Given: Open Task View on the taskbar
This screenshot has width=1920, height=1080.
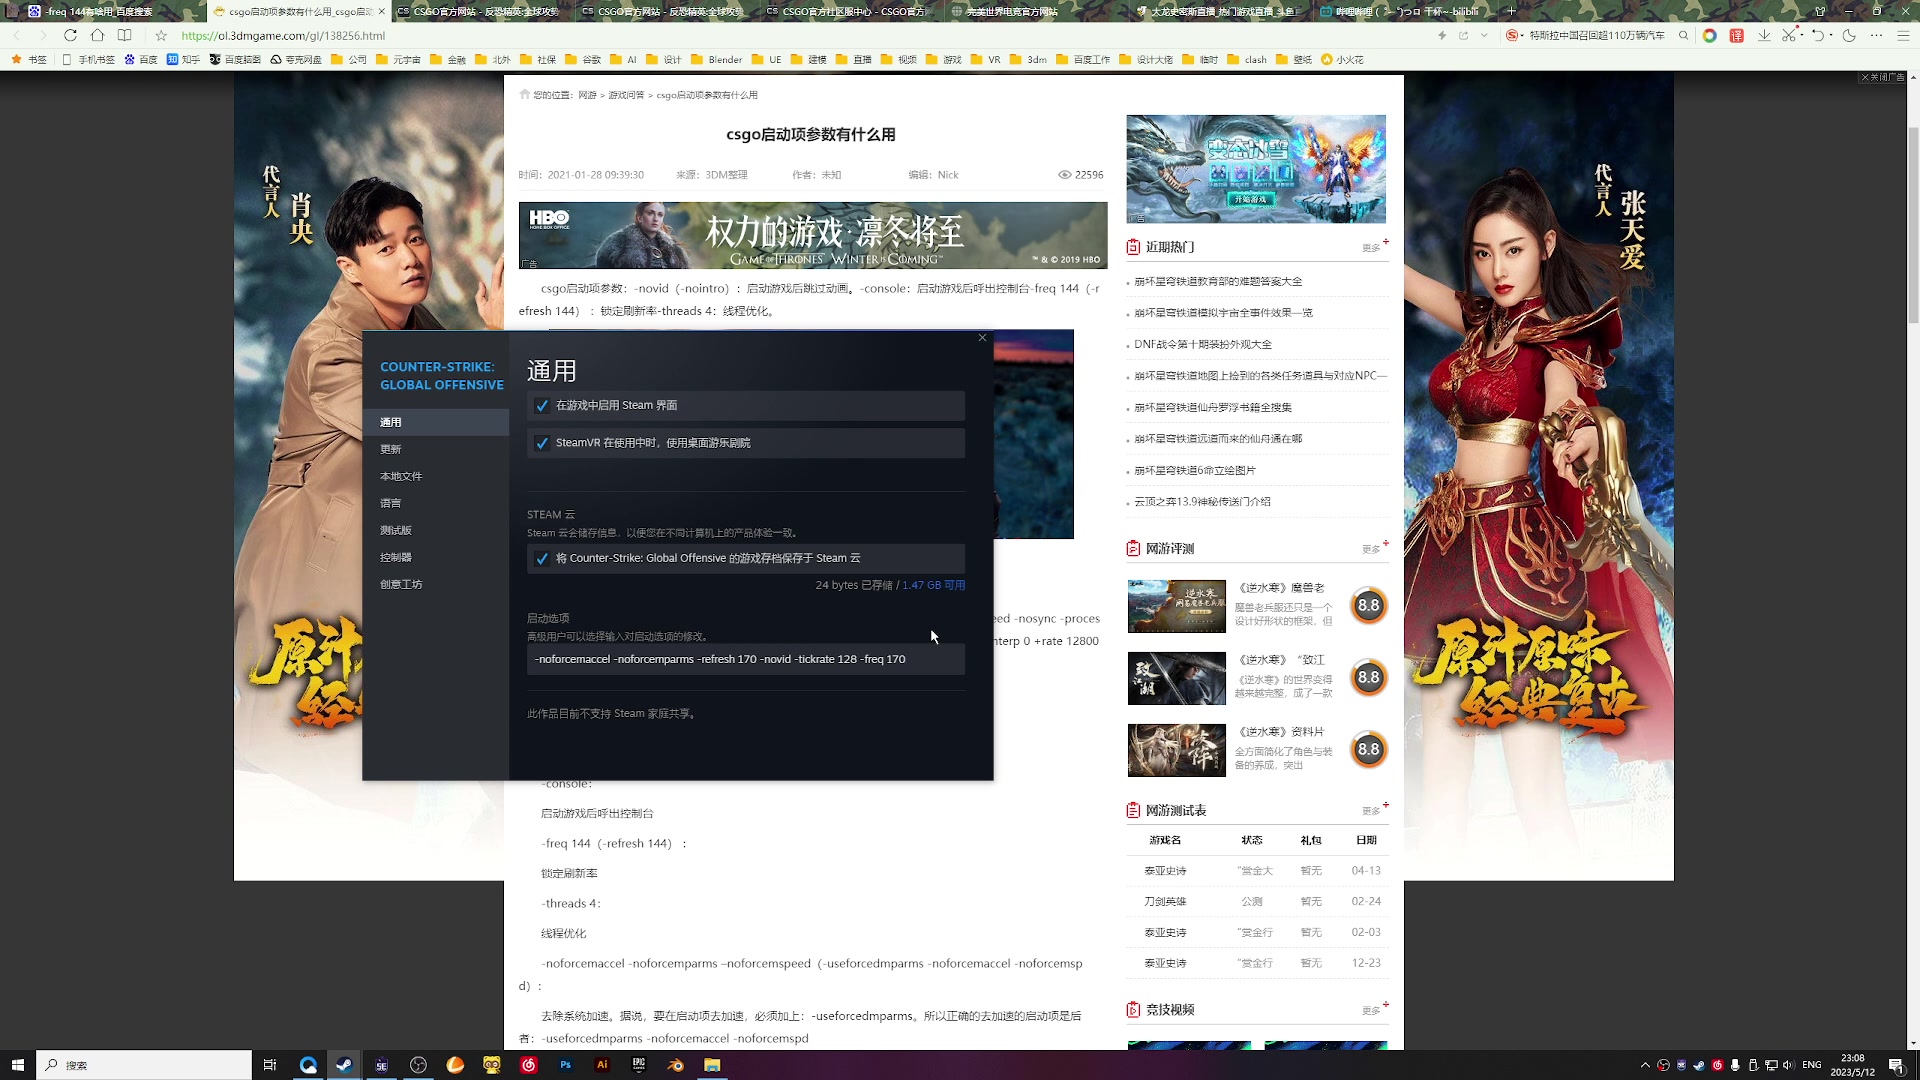Looking at the screenshot, I should 269,1065.
